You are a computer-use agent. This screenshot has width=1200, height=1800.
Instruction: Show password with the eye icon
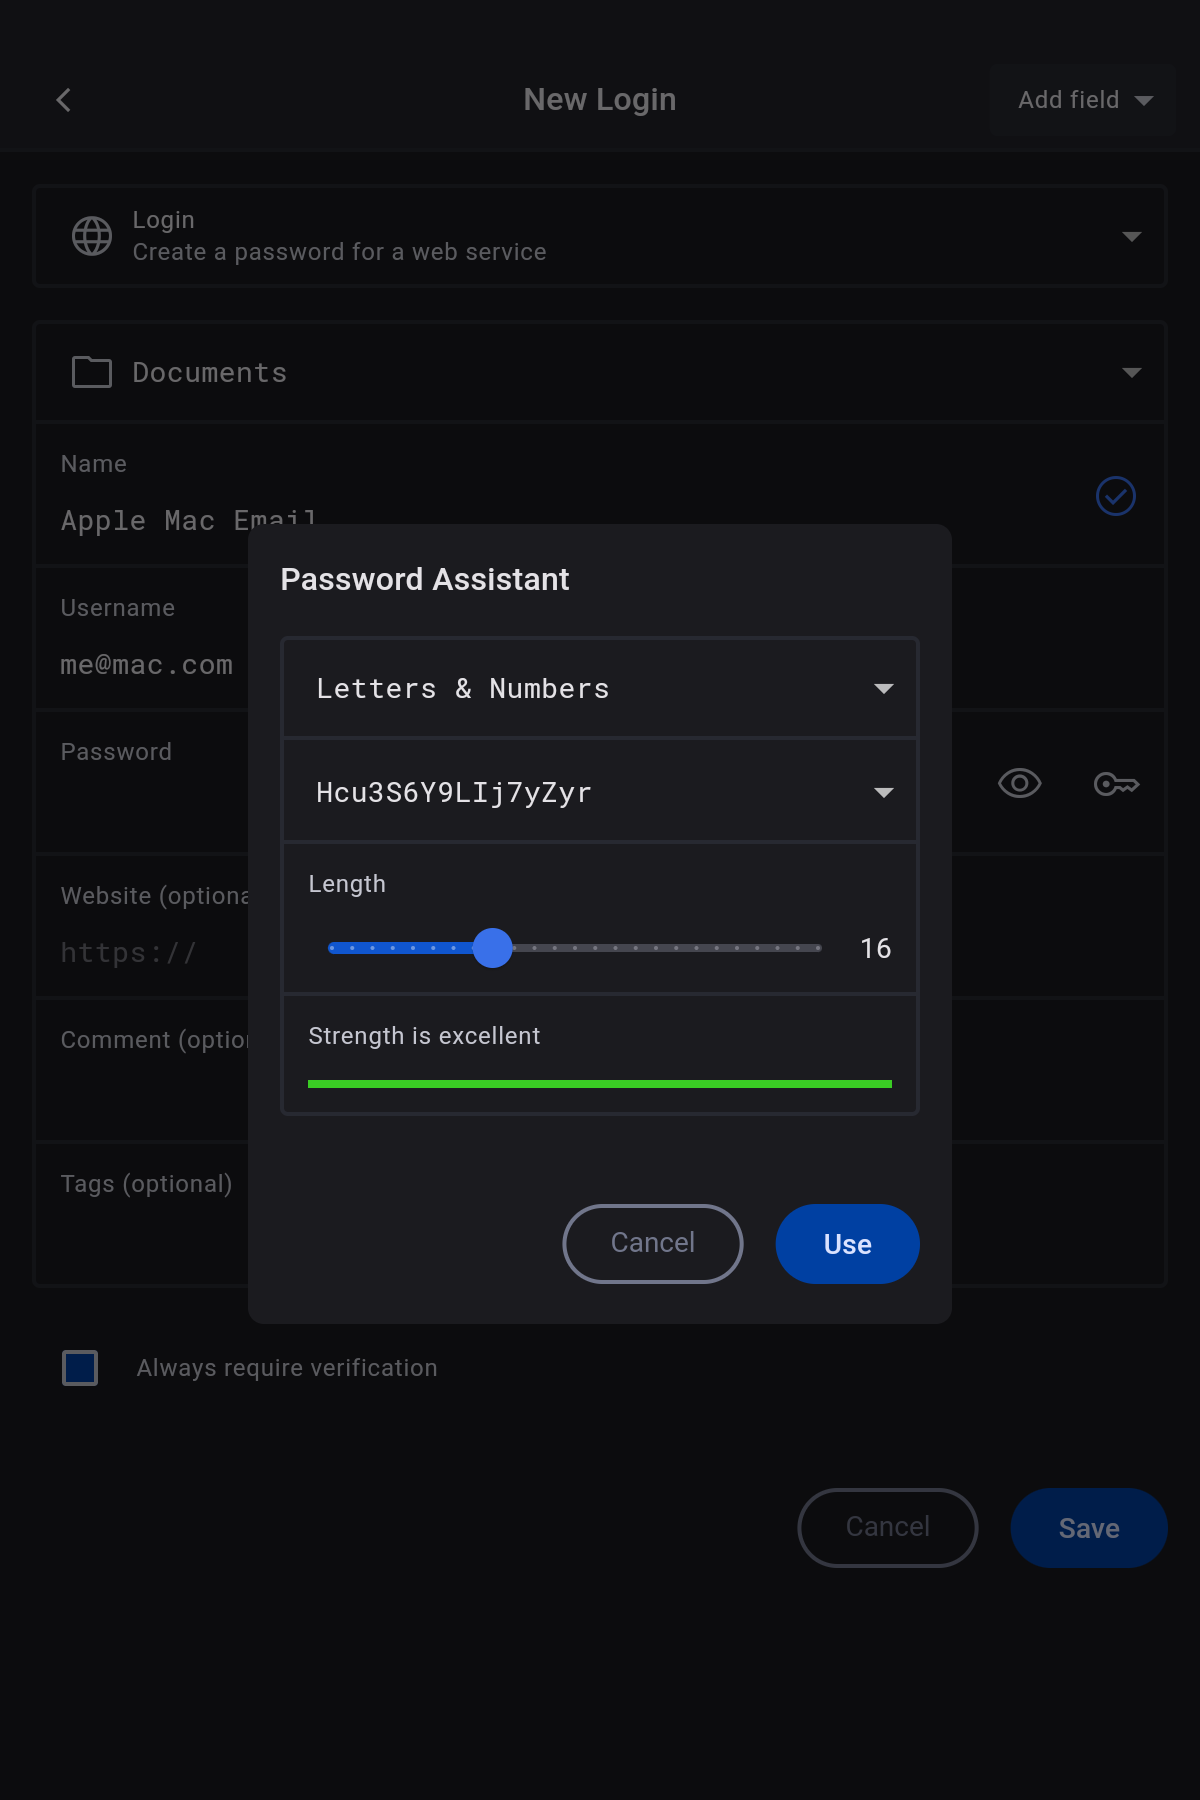pos(1019,784)
